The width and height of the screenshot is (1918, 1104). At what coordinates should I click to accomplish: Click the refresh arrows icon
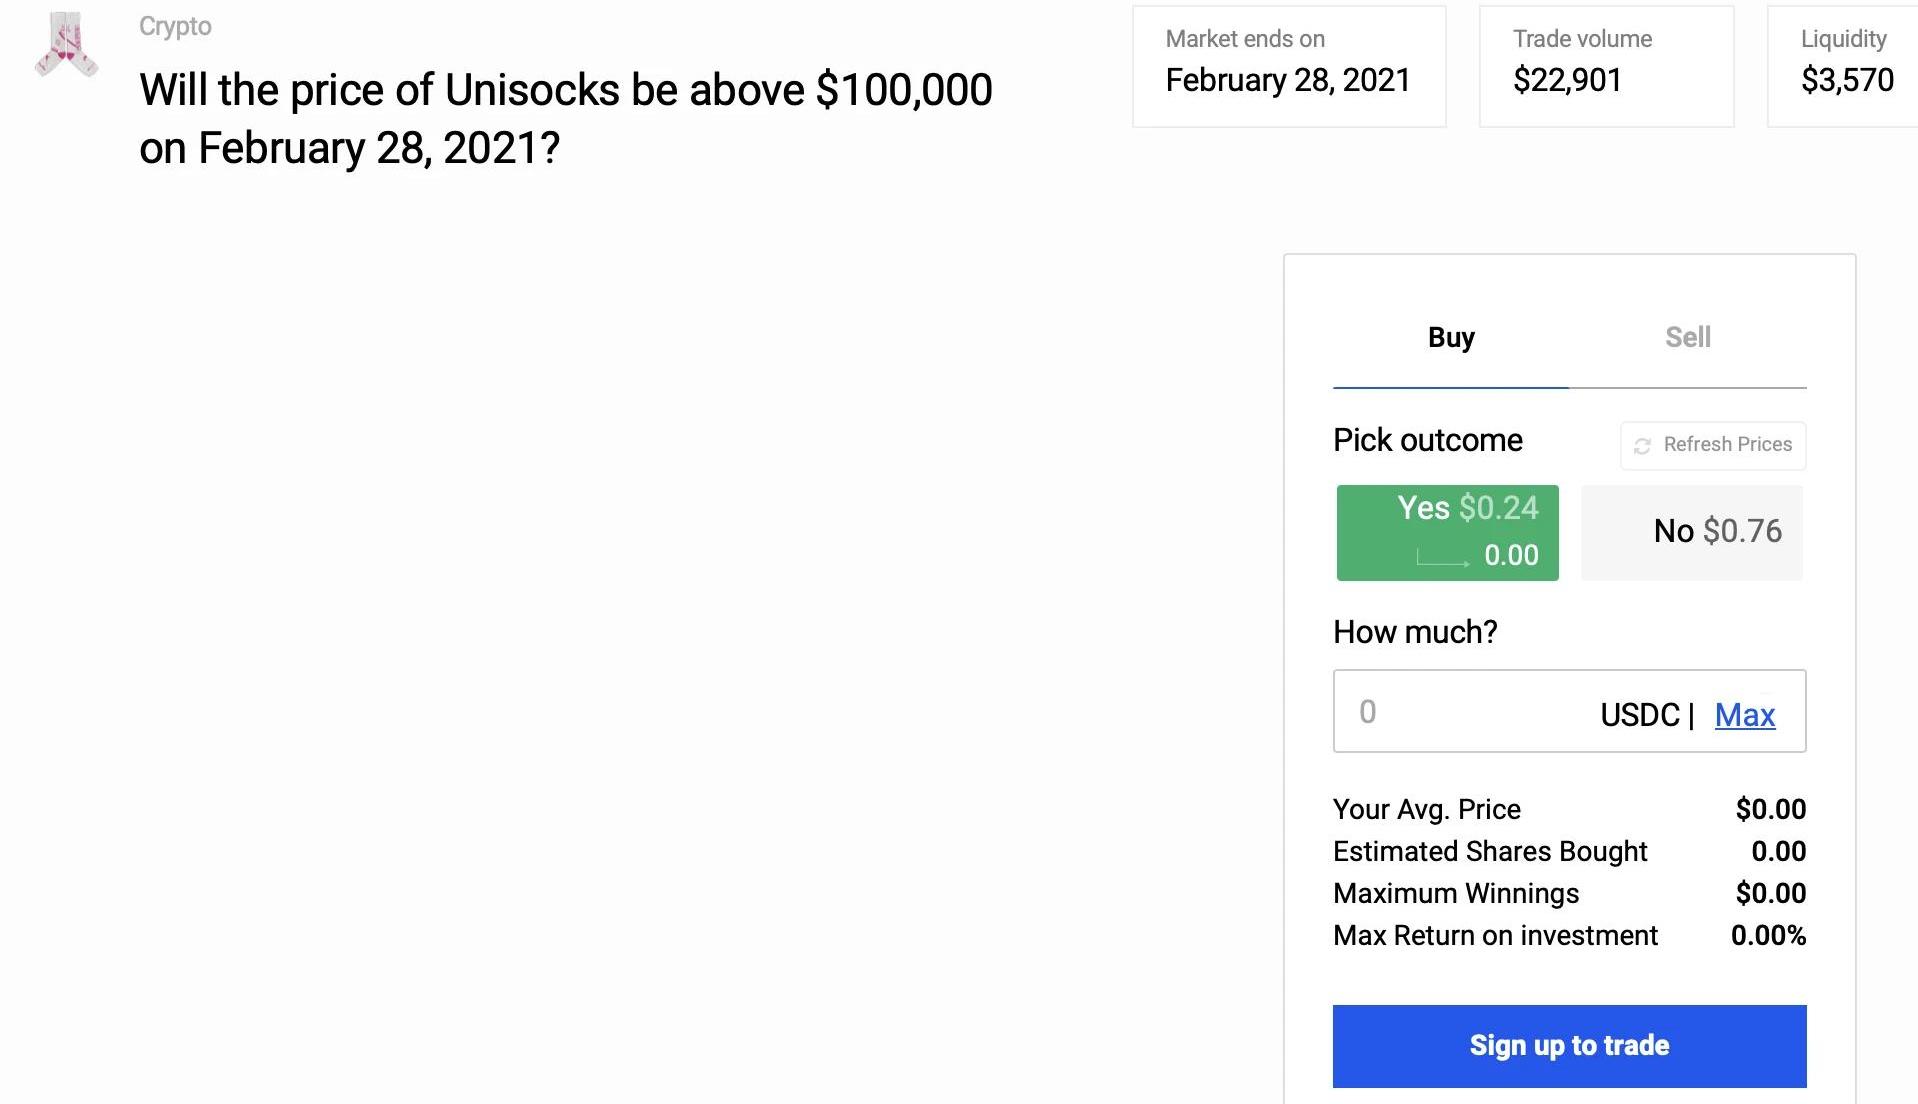click(1642, 446)
